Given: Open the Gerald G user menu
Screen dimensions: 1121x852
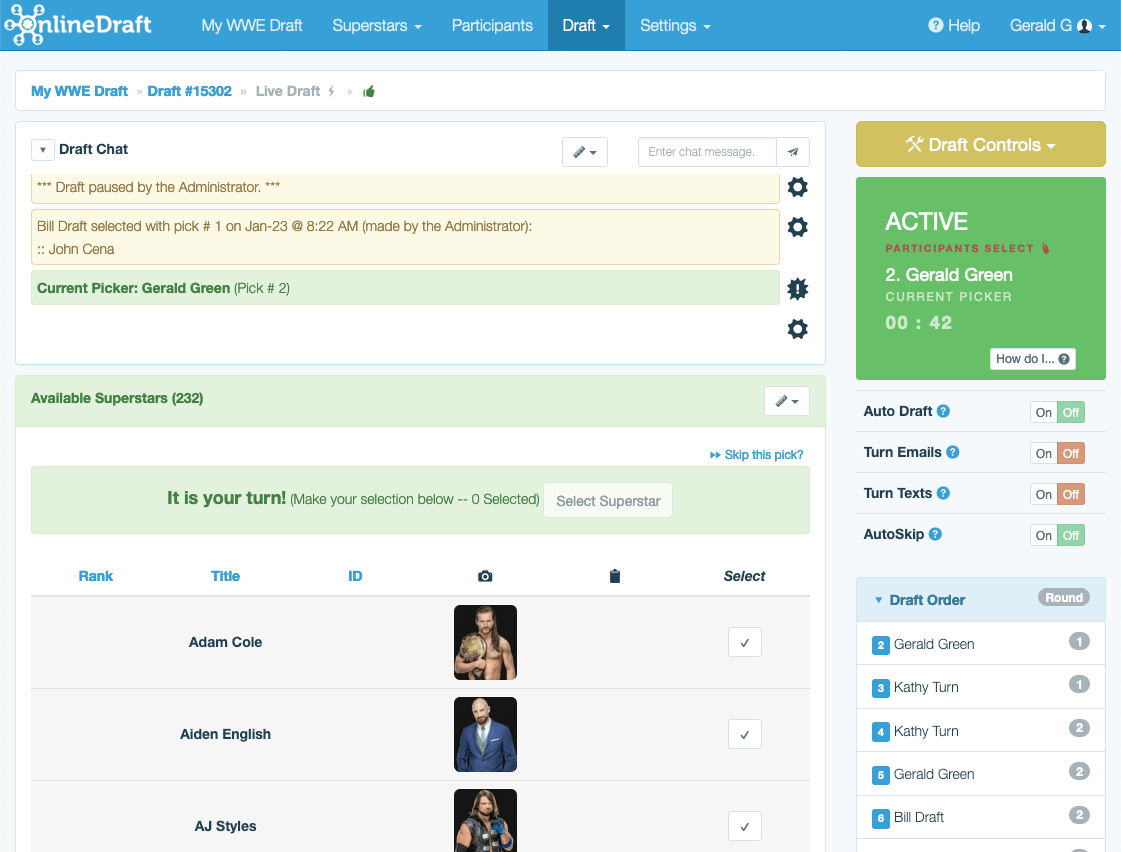Looking at the screenshot, I should 1057,26.
